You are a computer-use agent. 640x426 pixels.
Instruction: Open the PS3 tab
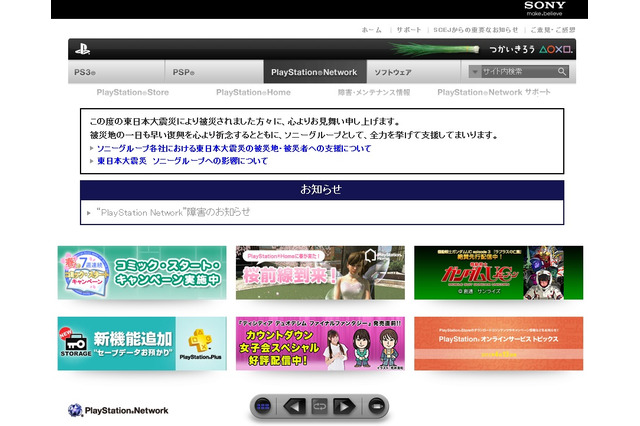click(x=116, y=72)
